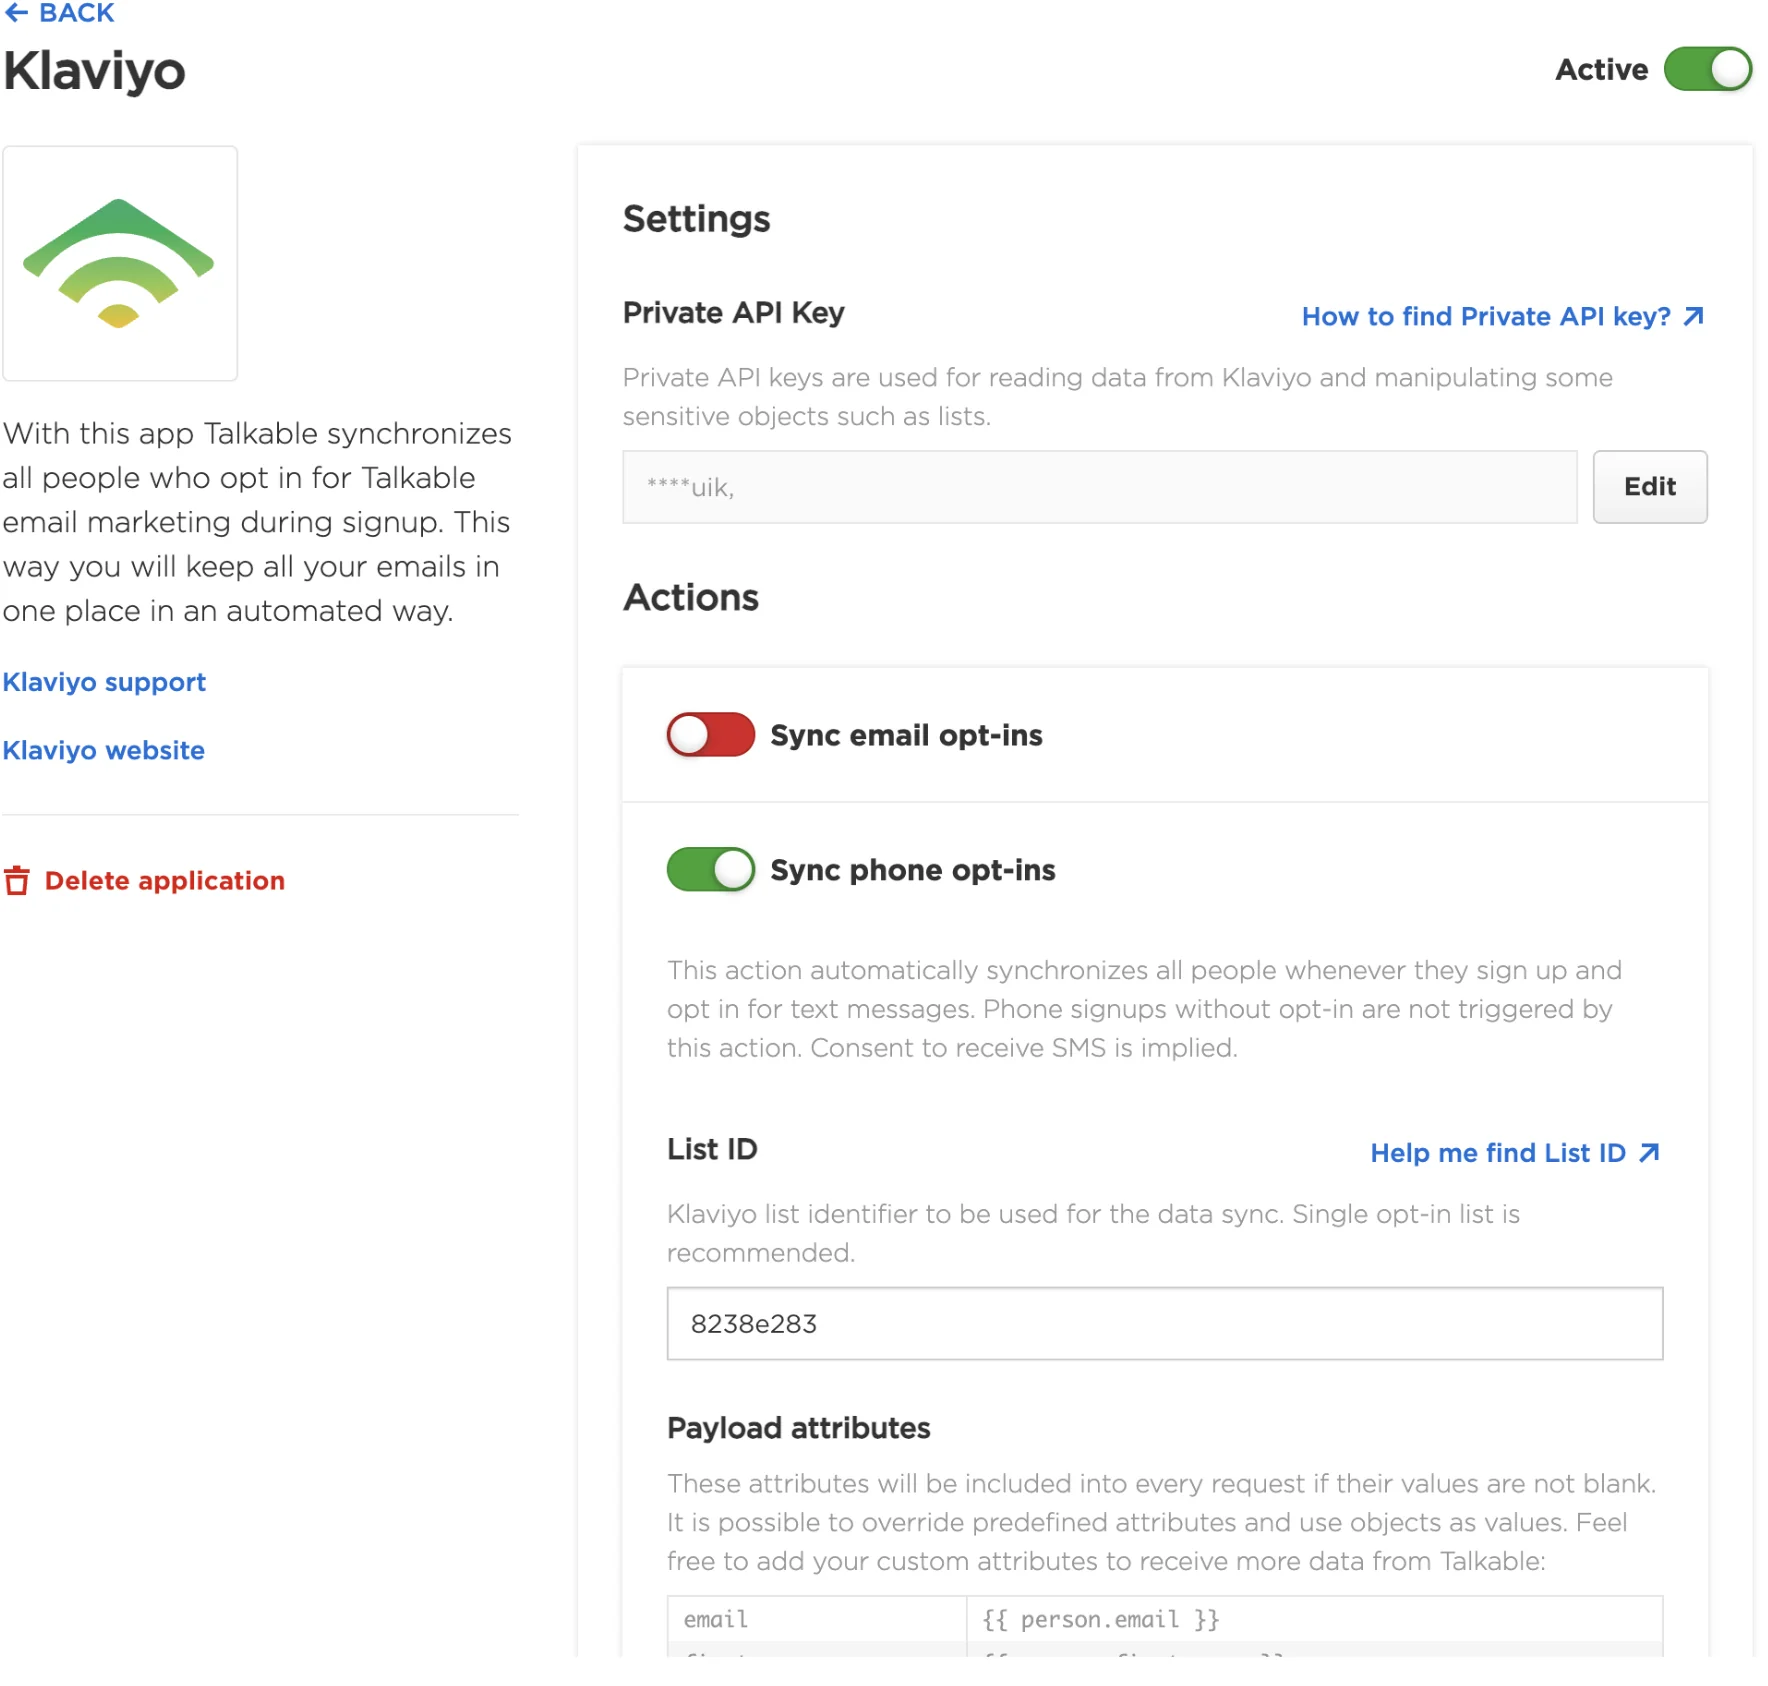The width and height of the screenshot is (1768, 1686).
Task: Click the Actions heading
Action: (690, 597)
